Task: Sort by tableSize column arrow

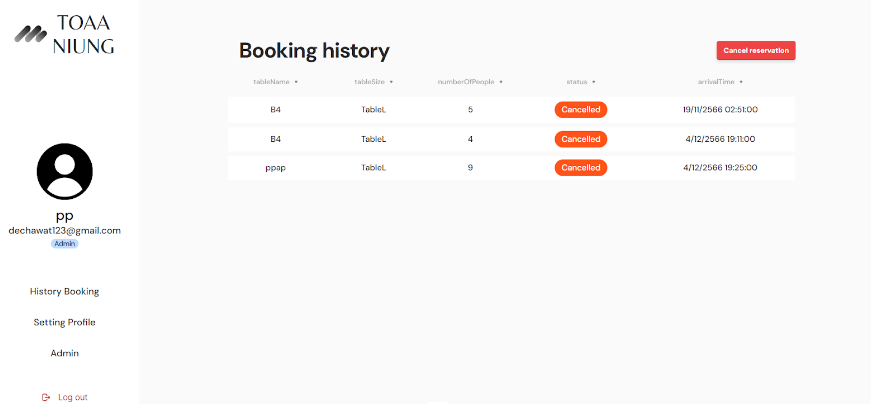Action: click(x=391, y=82)
